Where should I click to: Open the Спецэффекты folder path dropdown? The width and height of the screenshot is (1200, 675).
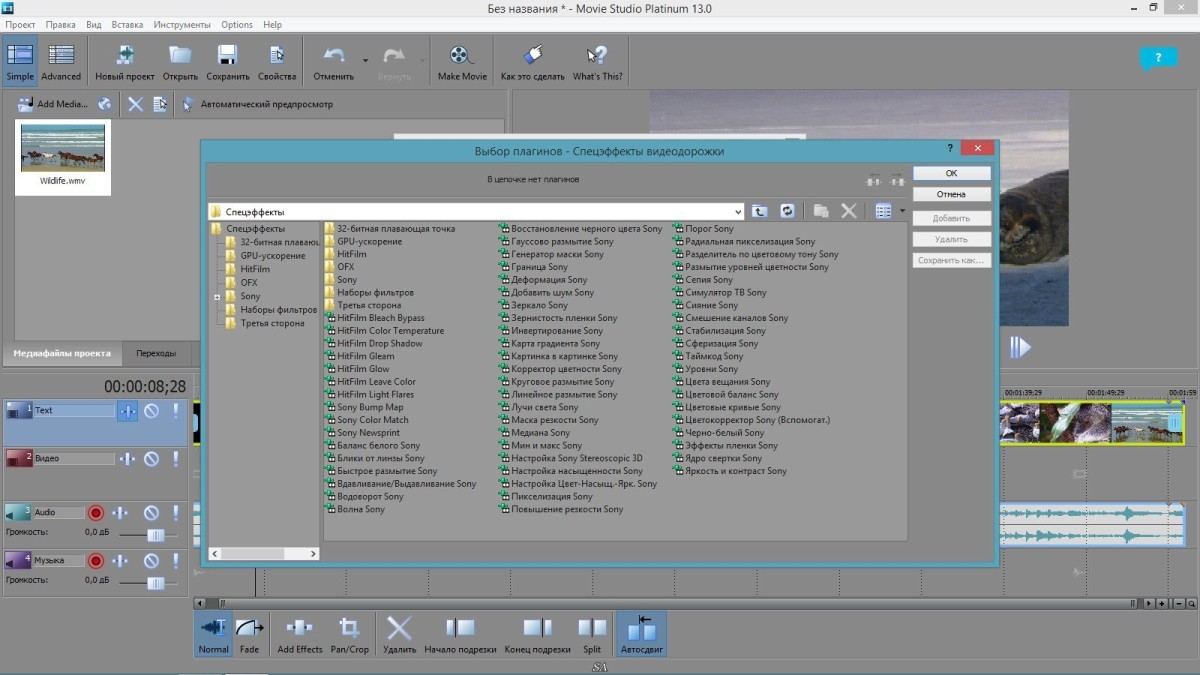[x=738, y=212]
